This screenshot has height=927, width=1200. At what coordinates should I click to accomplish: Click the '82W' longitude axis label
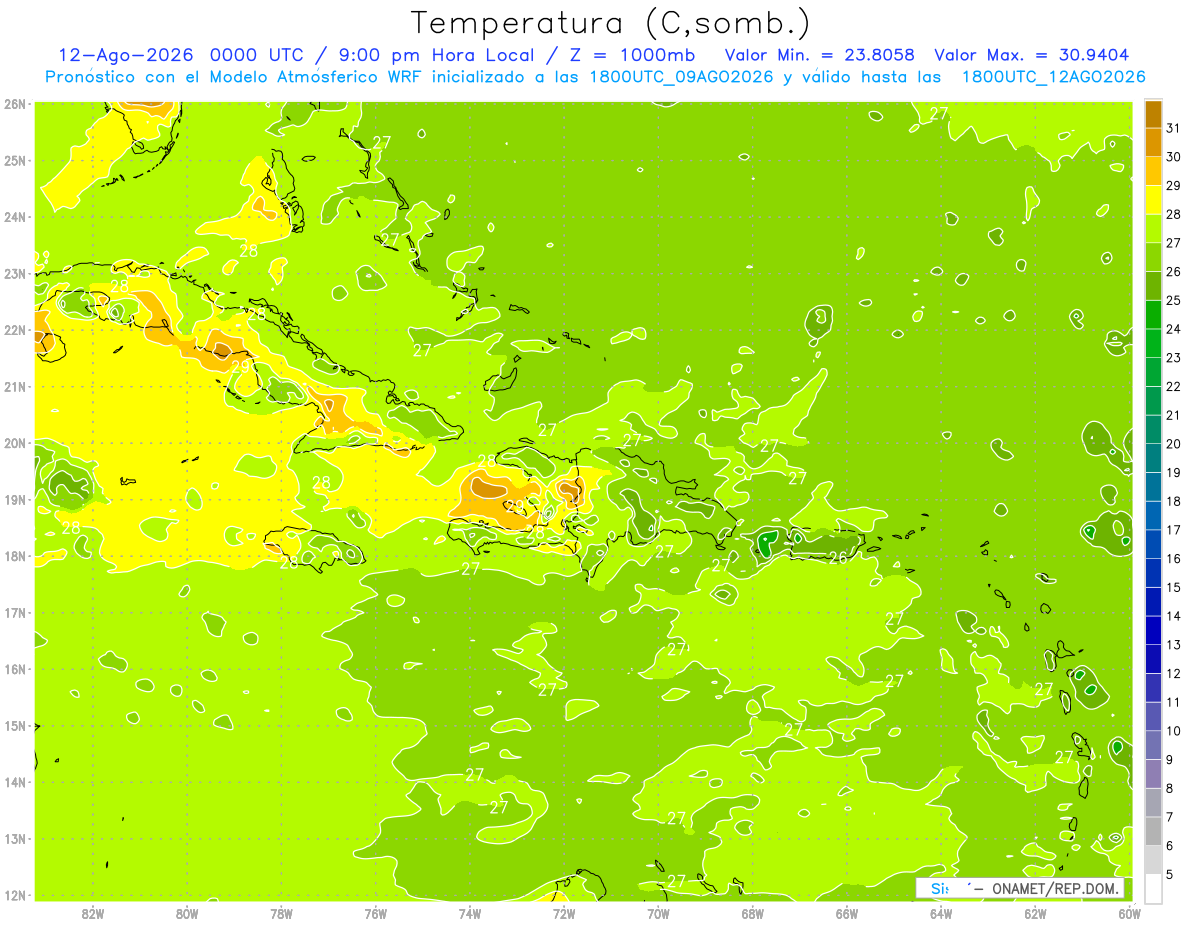point(92,913)
